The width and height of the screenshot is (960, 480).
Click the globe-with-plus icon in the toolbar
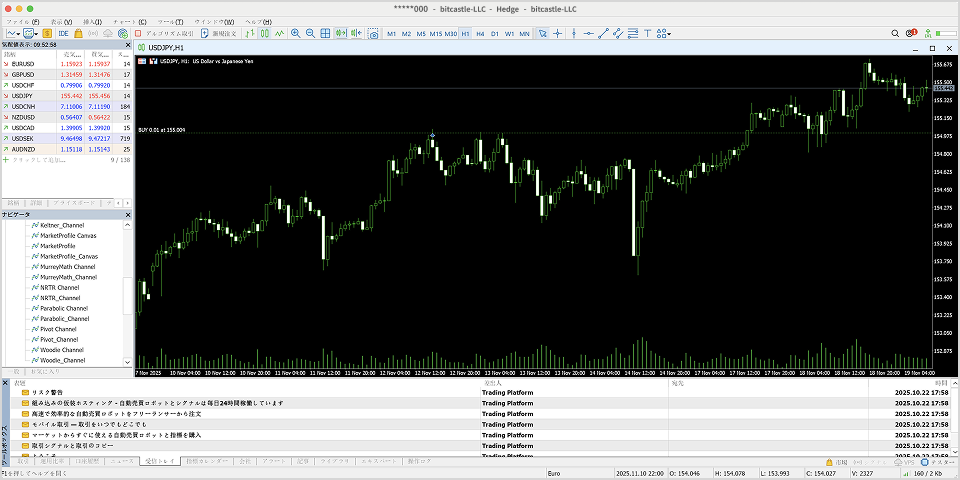(x=123, y=34)
